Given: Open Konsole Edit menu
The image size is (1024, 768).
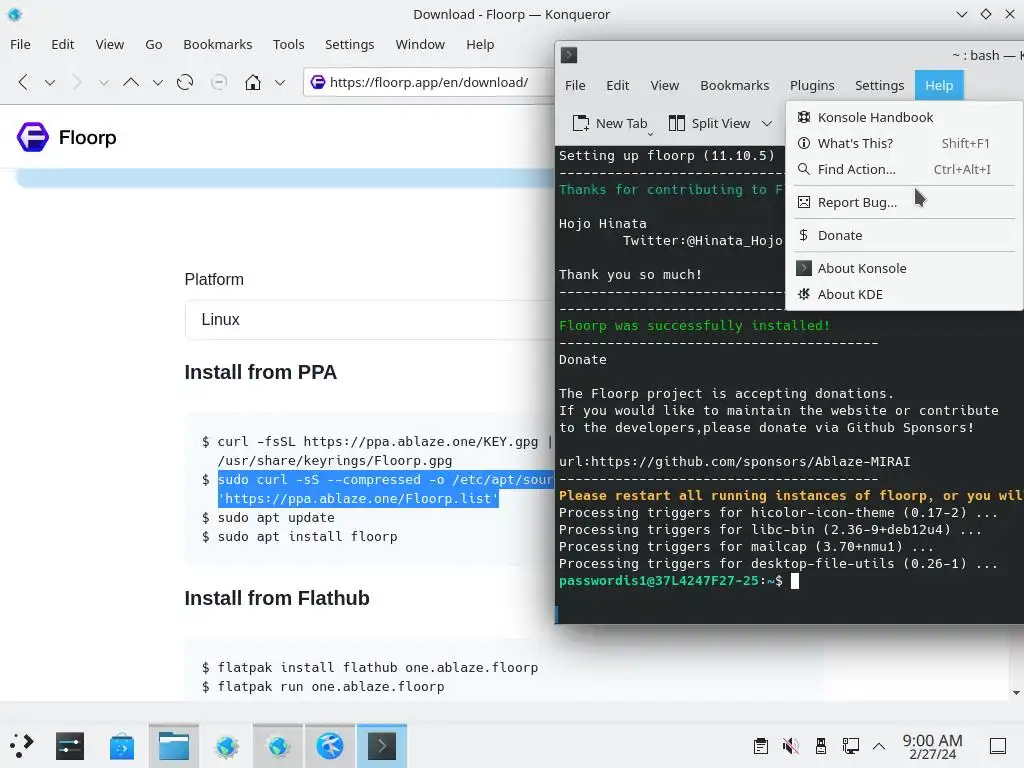Looking at the screenshot, I should [617, 86].
